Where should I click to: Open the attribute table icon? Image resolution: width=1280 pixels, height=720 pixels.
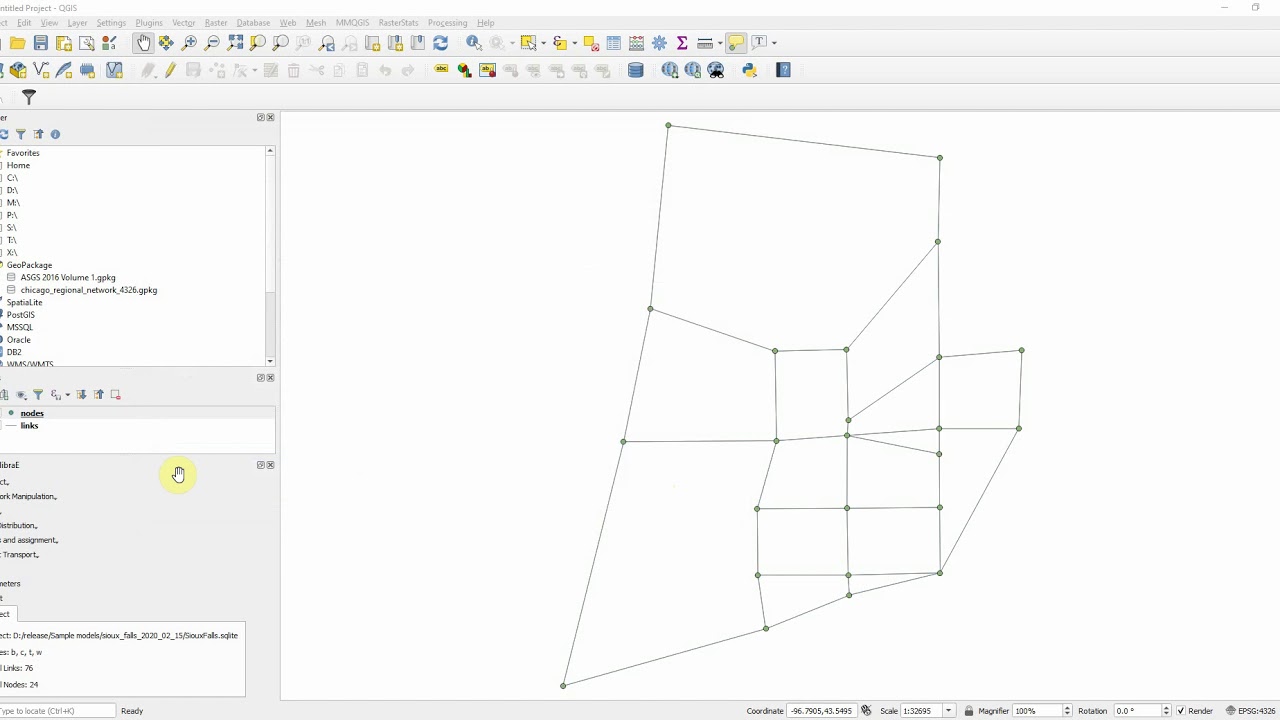[613, 43]
